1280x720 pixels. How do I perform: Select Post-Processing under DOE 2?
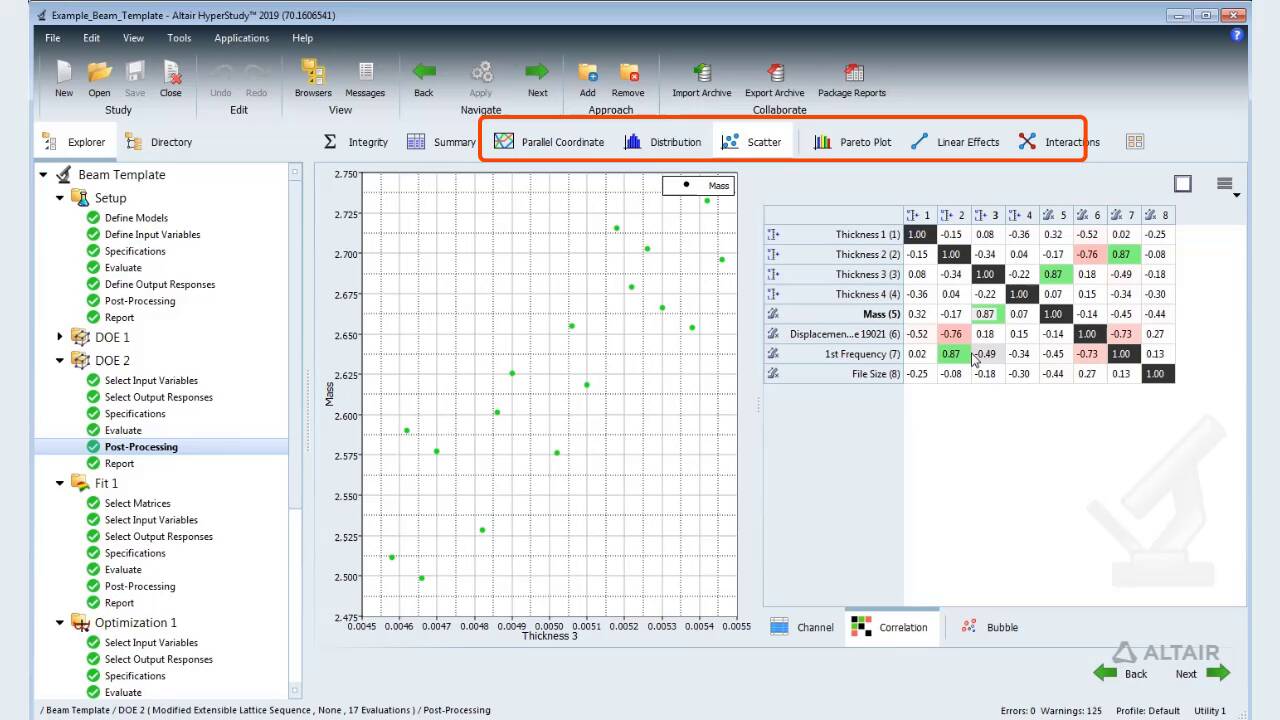click(141, 447)
